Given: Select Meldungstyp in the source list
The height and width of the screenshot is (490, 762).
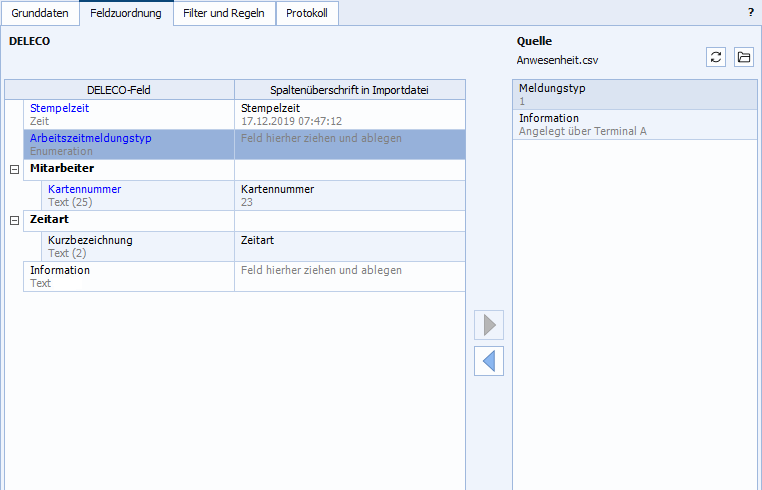Looking at the screenshot, I should point(552,88).
